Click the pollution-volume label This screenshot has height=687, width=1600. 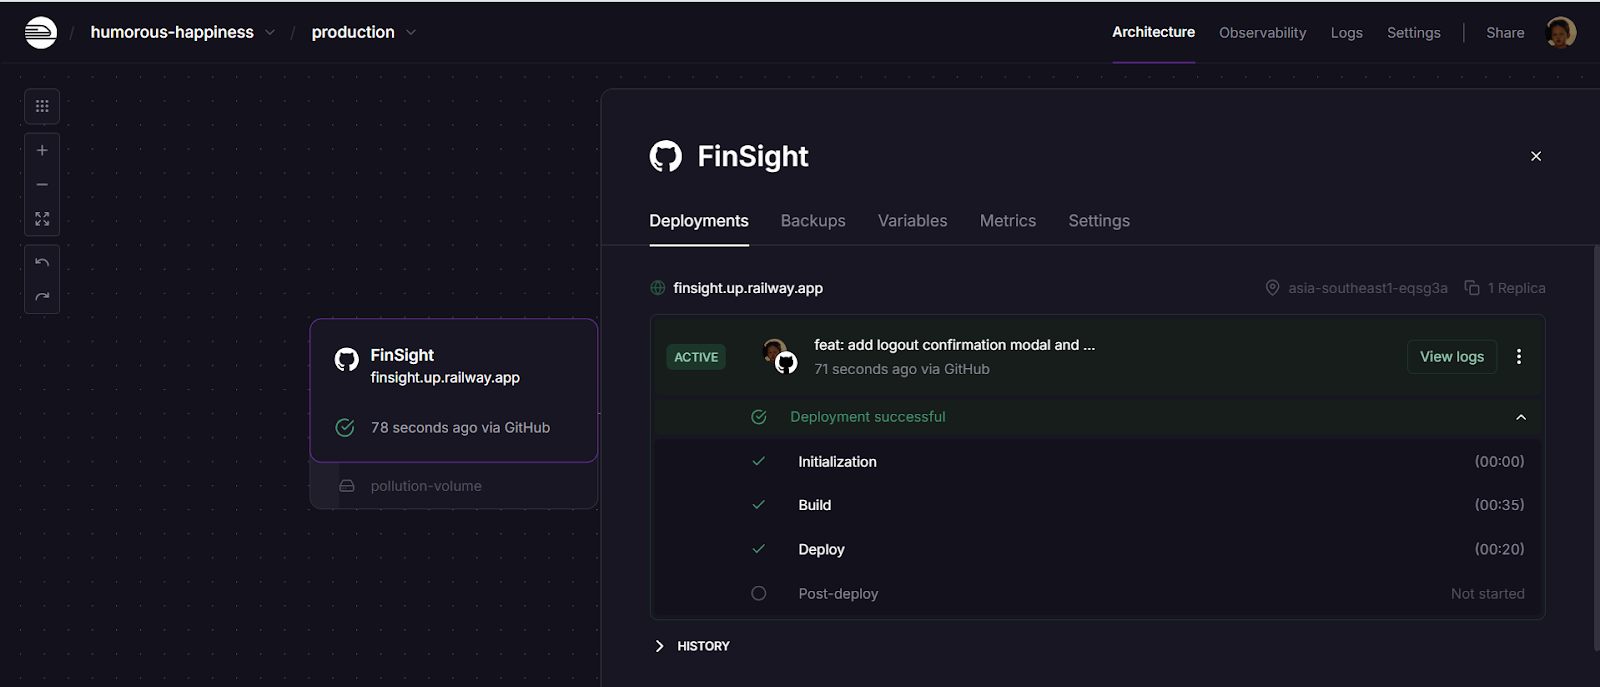426,486
